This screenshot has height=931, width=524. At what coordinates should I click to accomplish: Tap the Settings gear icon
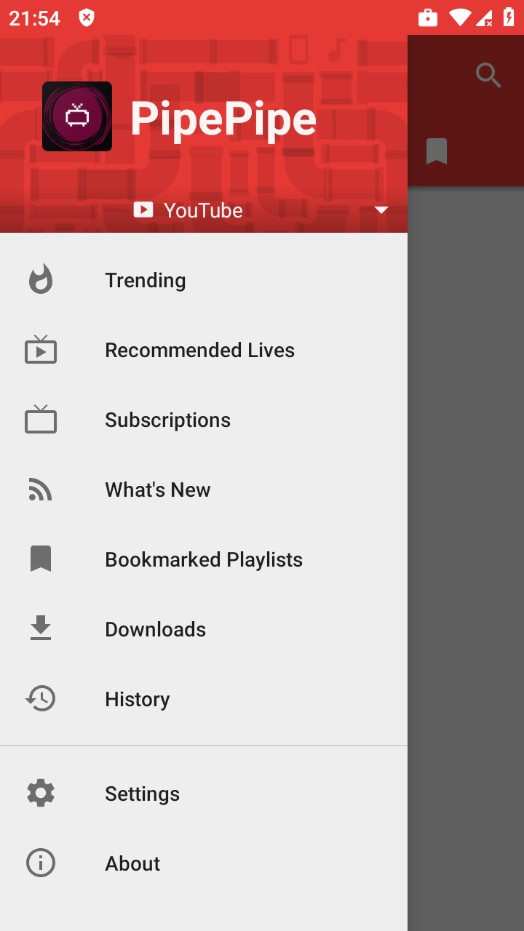point(41,793)
